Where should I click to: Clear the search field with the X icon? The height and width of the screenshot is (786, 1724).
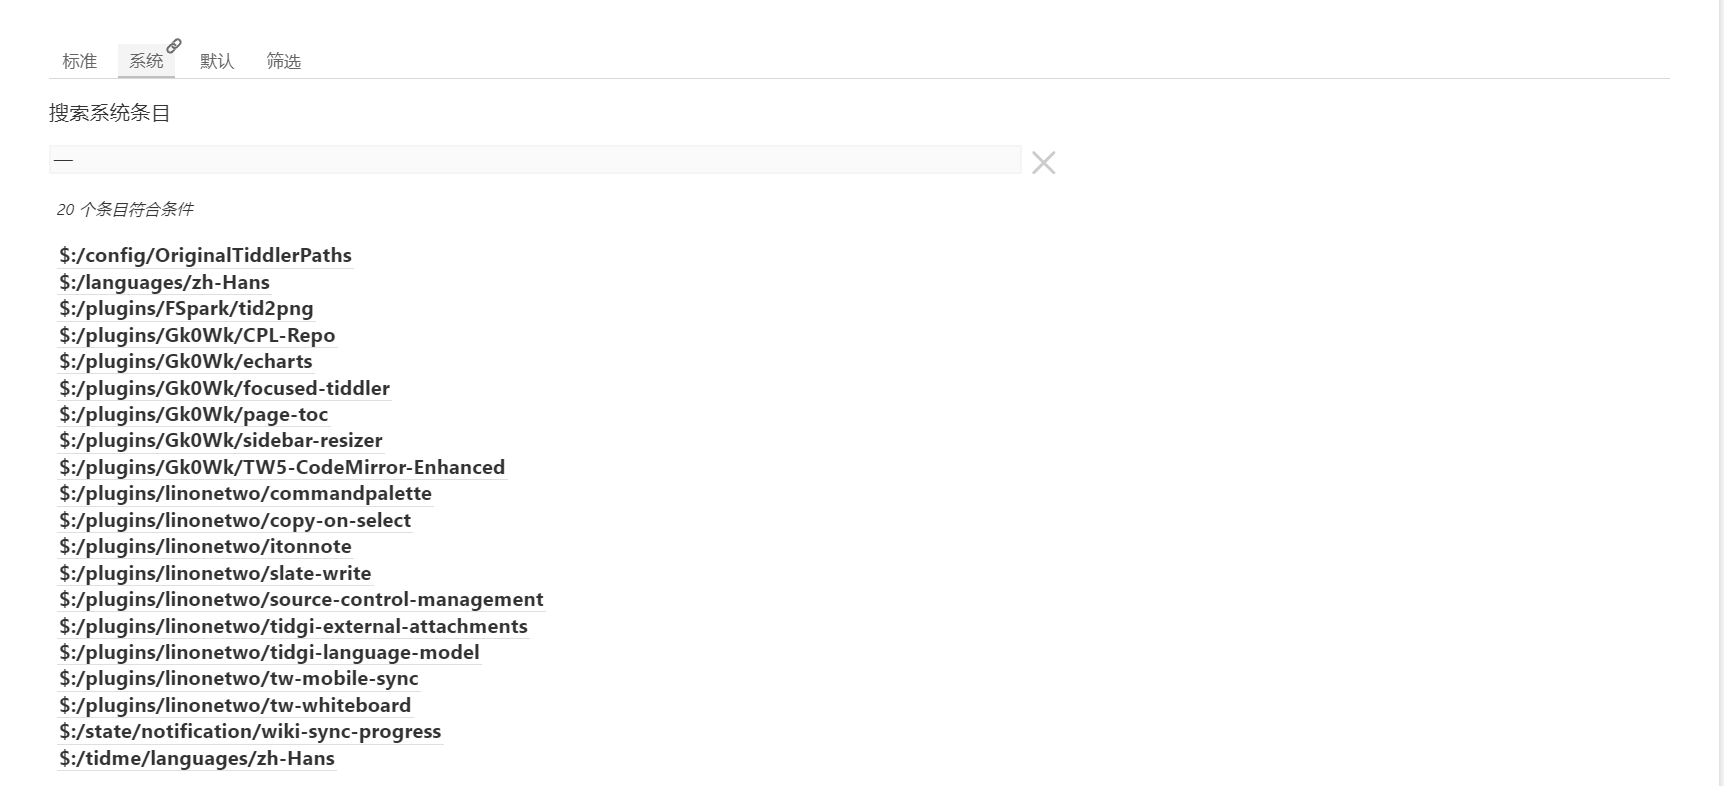pyautogui.click(x=1043, y=162)
